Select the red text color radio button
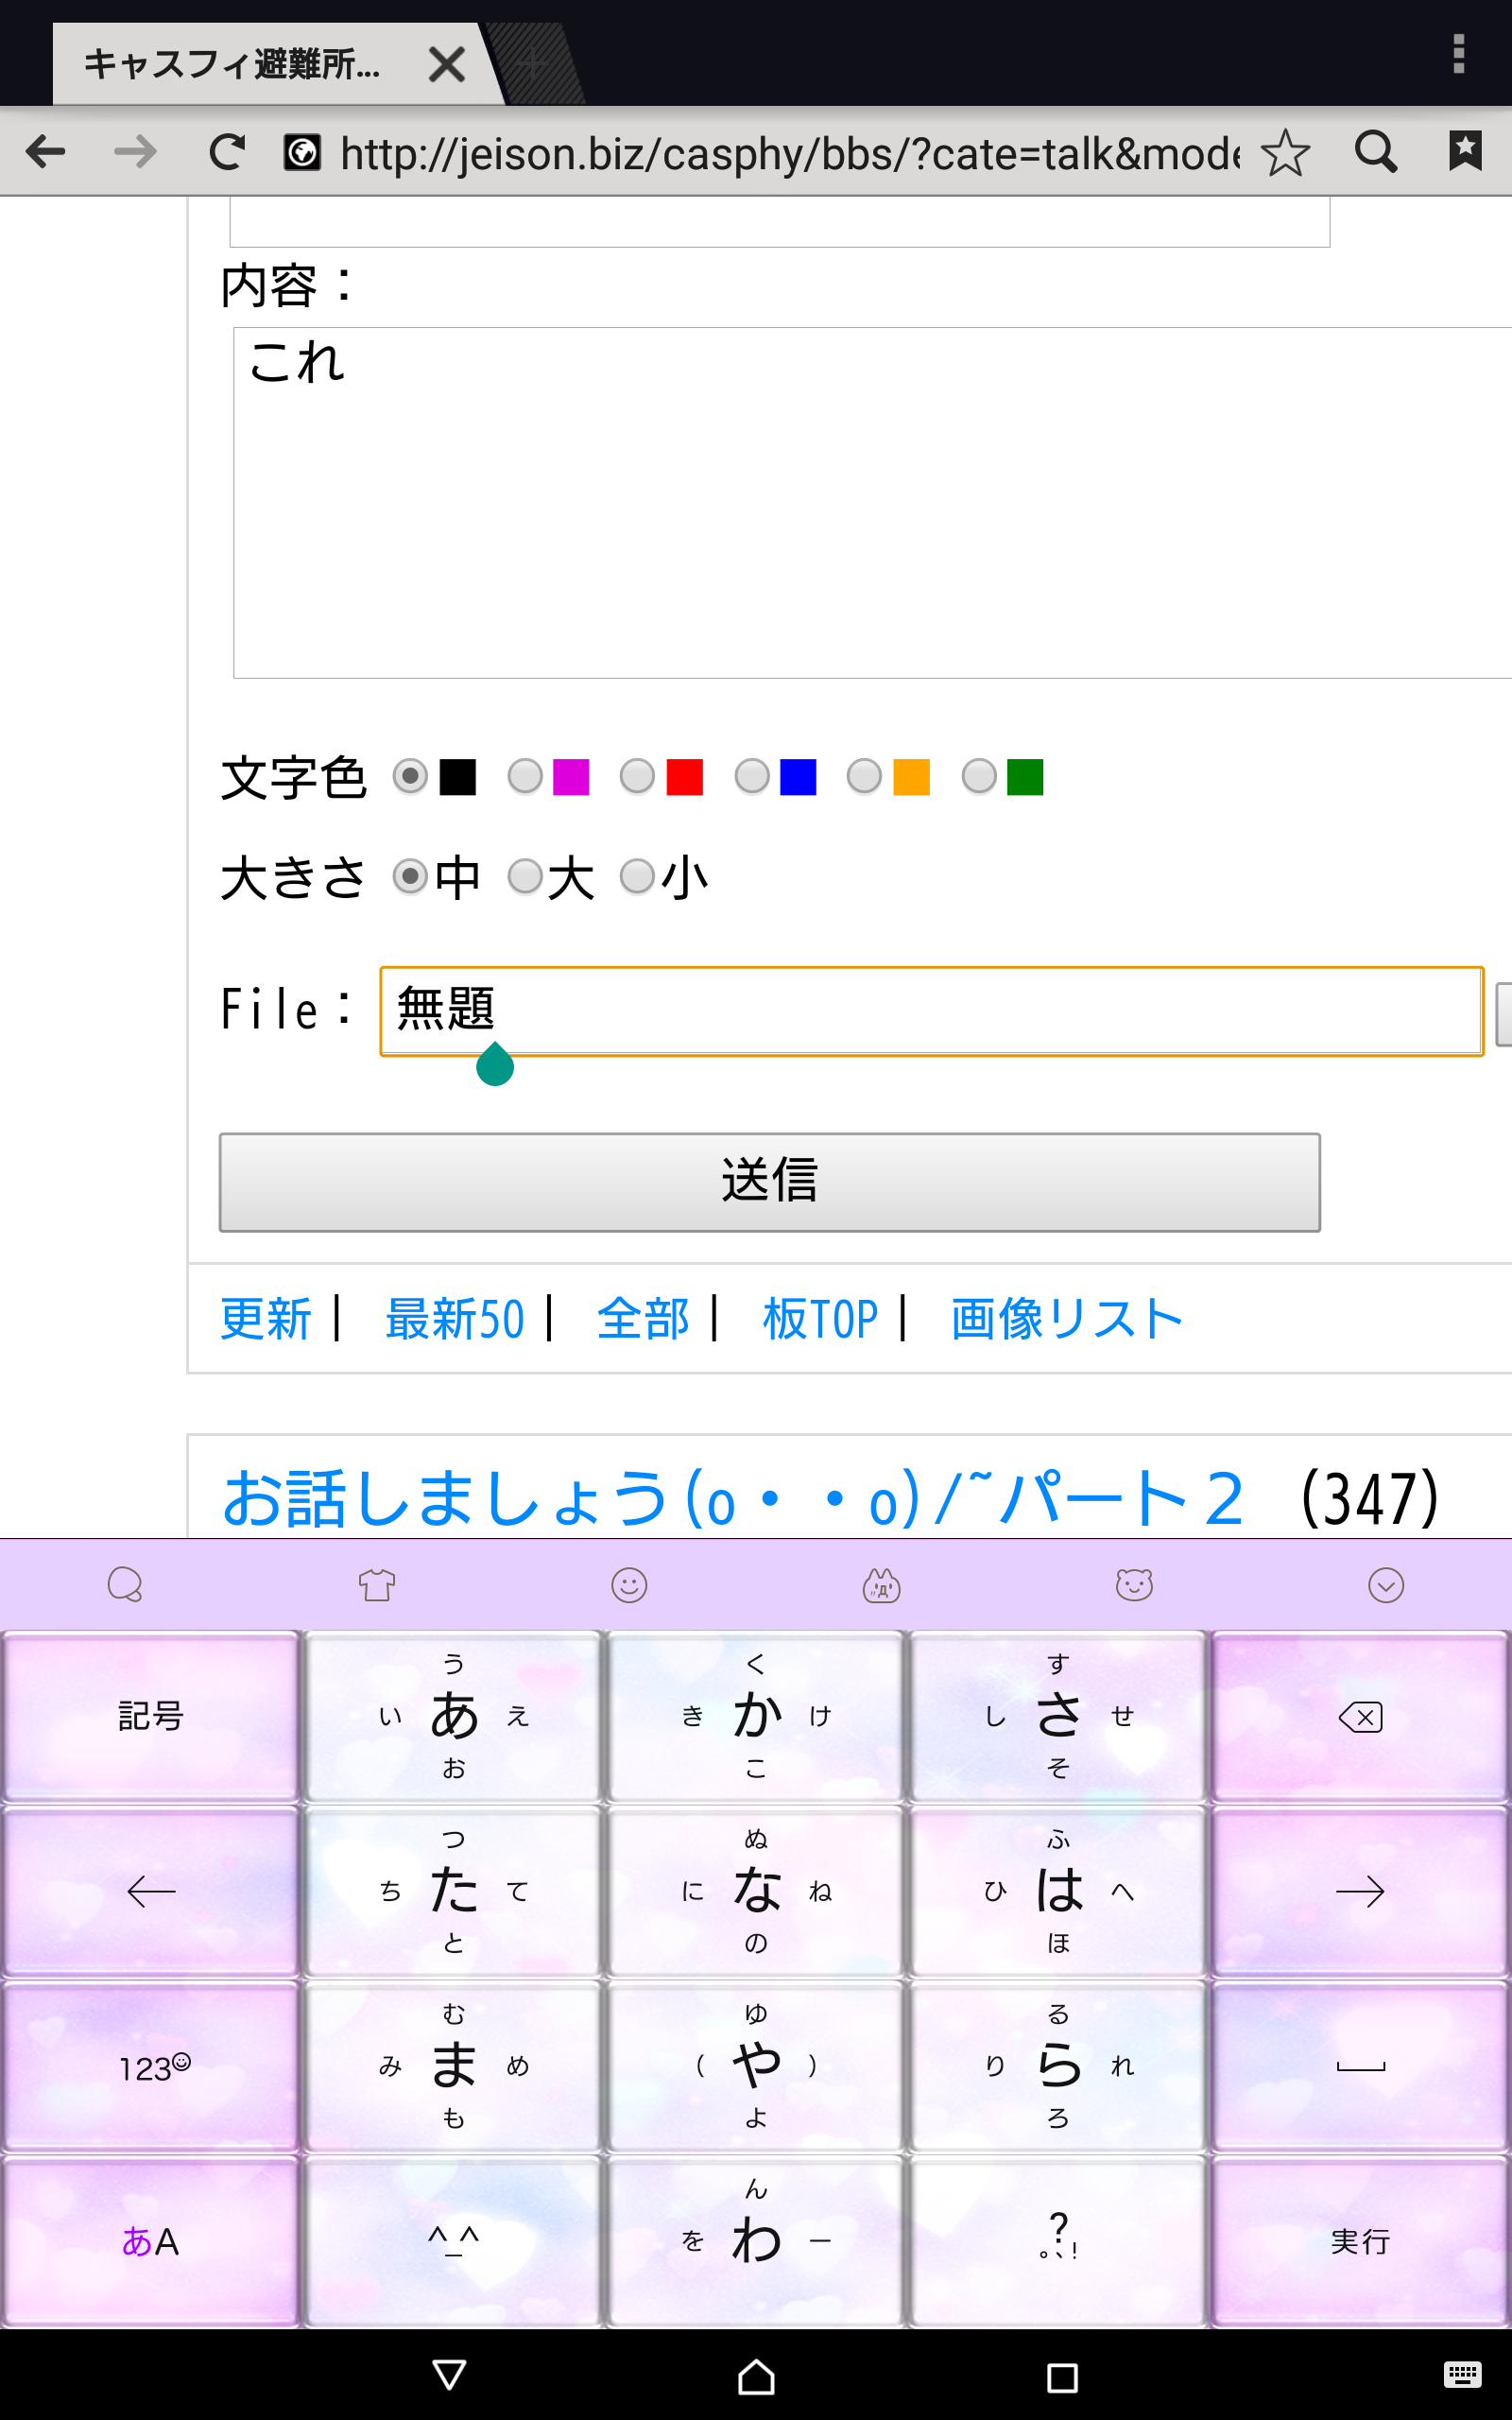 click(637, 776)
